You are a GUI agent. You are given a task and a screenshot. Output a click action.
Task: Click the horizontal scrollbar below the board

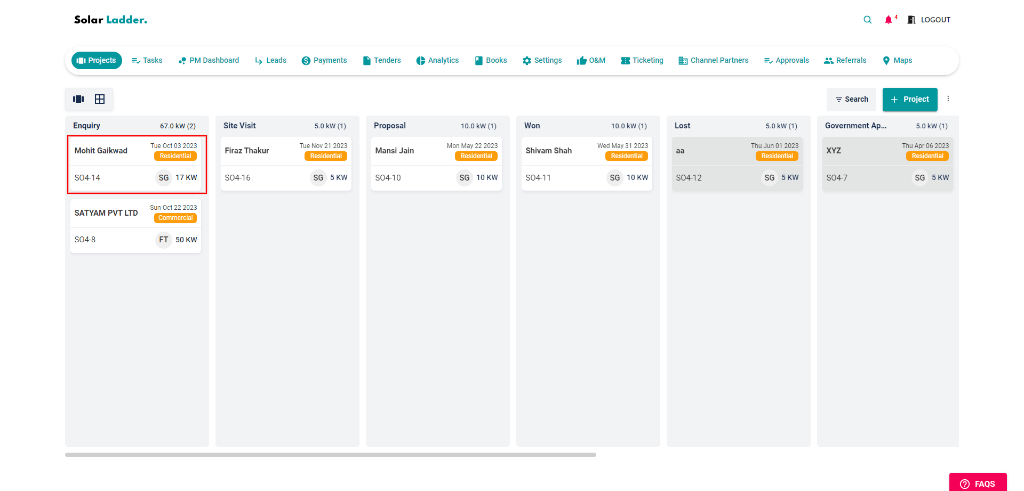pyautogui.click(x=330, y=455)
